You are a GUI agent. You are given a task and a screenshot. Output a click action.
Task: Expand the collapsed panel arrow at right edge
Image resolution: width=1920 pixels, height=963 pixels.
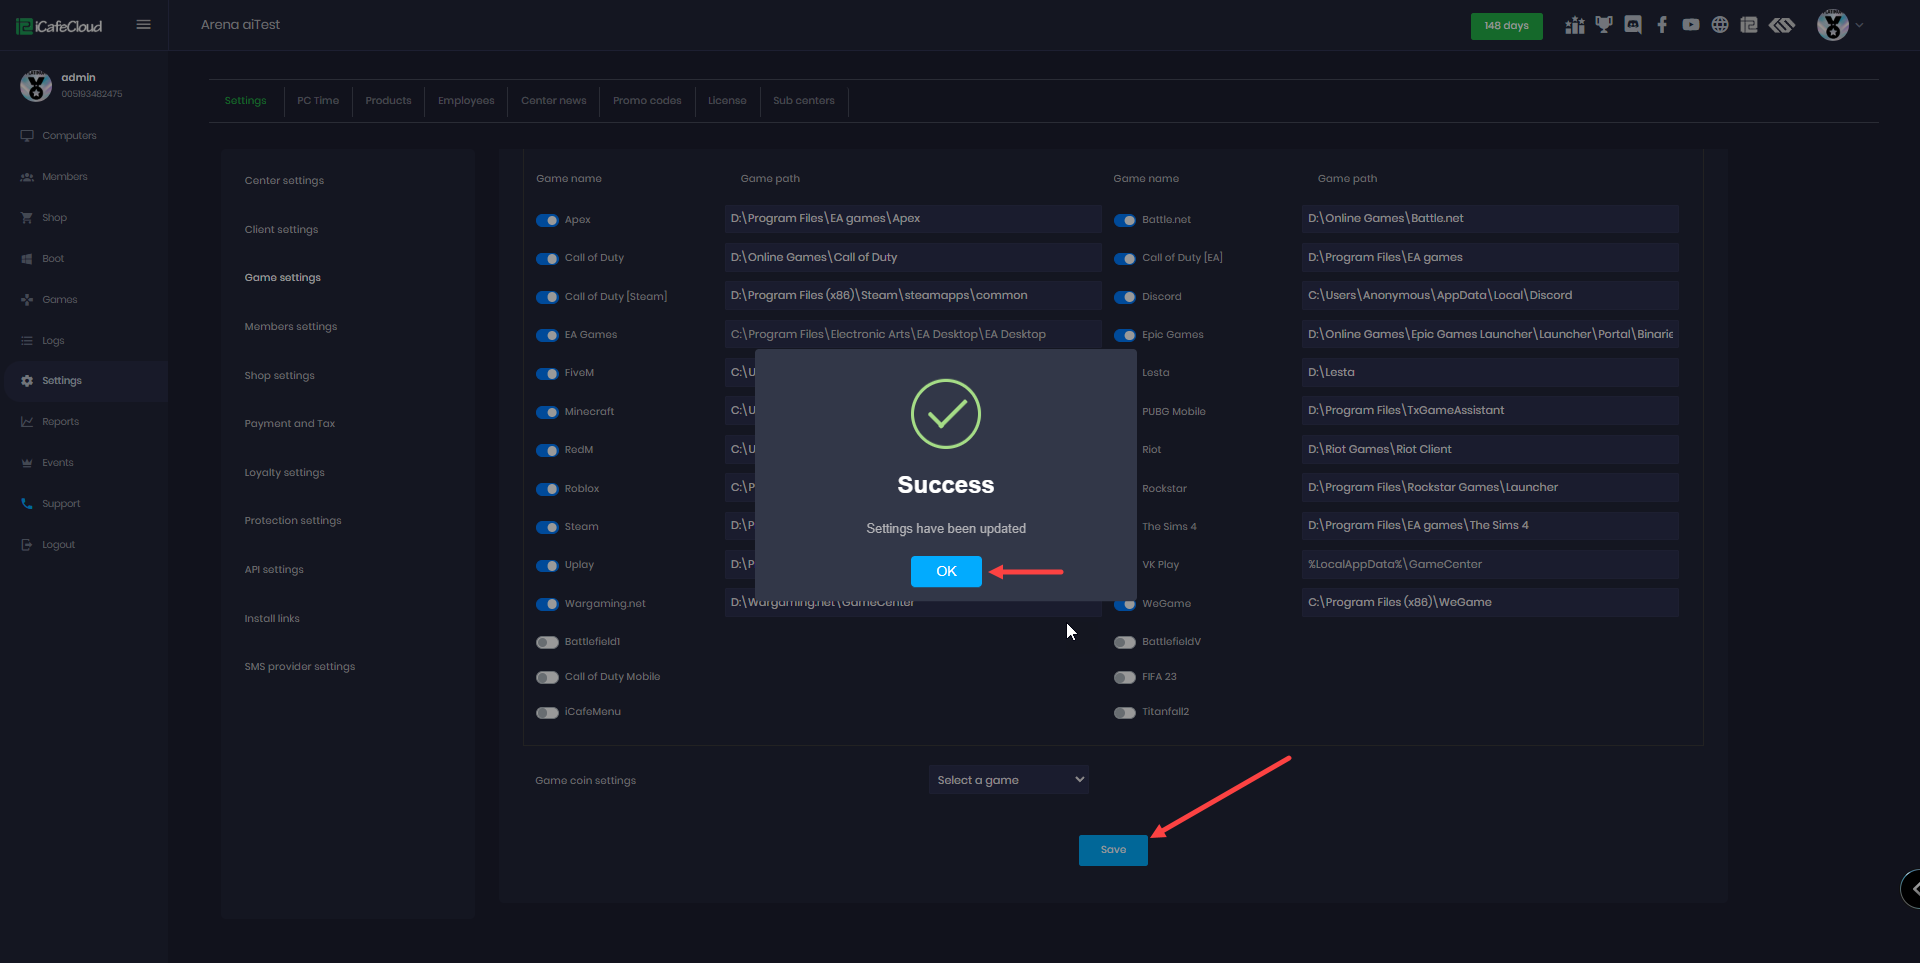[x=1912, y=888]
